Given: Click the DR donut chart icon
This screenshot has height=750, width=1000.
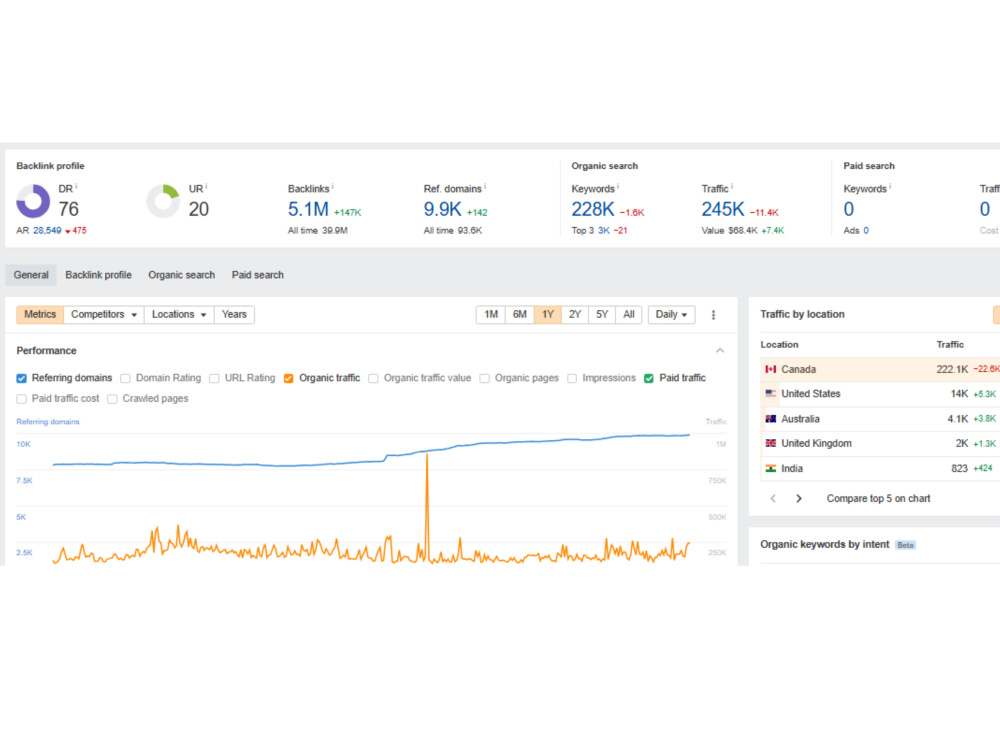Looking at the screenshot, I should tap(33, 201).
